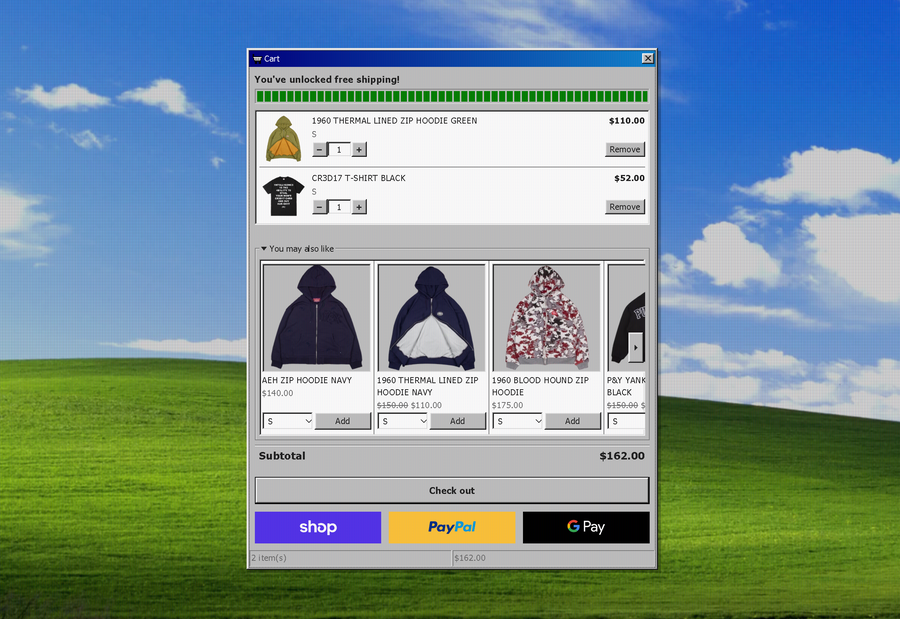This screenshot has height=619, width=900.
Task: Open size dropdown for AEH Zip Hoodie Navy
Action: [288, 421]
